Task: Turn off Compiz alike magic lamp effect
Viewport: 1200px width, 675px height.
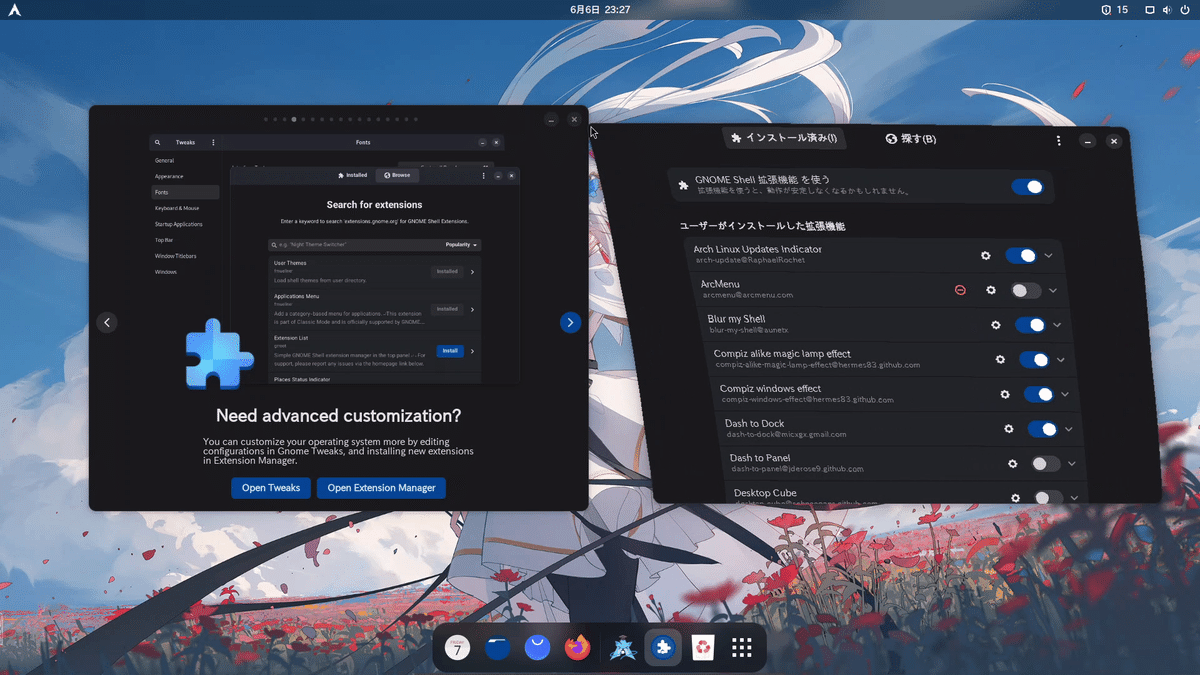Action: pos(1034,360)
